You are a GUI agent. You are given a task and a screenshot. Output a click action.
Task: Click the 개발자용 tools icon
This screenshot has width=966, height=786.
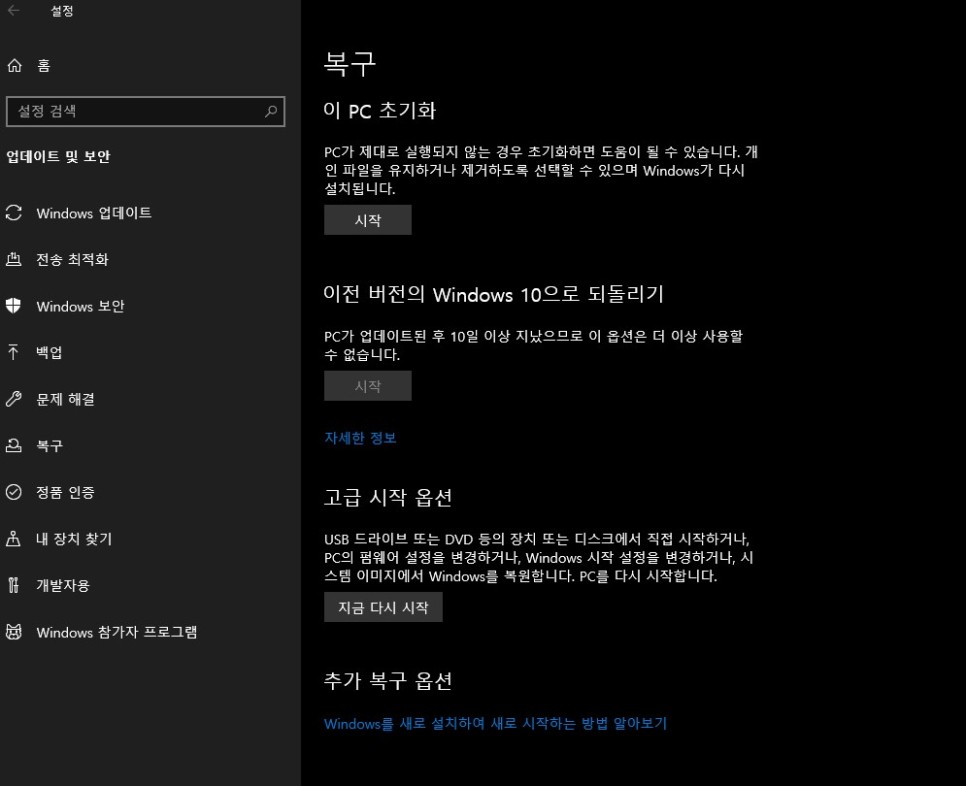click(x=14, y=585)
